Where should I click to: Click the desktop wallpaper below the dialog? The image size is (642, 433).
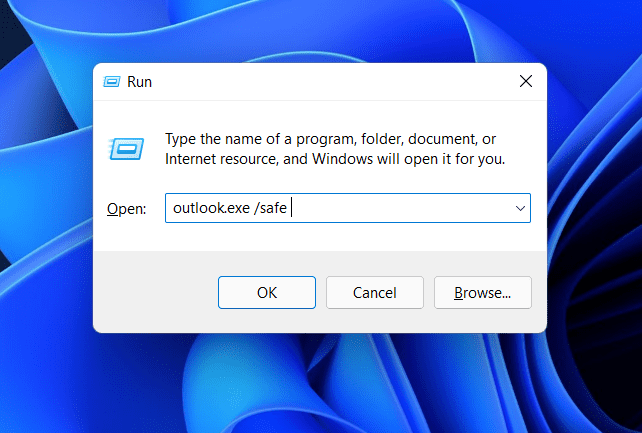point(320,385)
